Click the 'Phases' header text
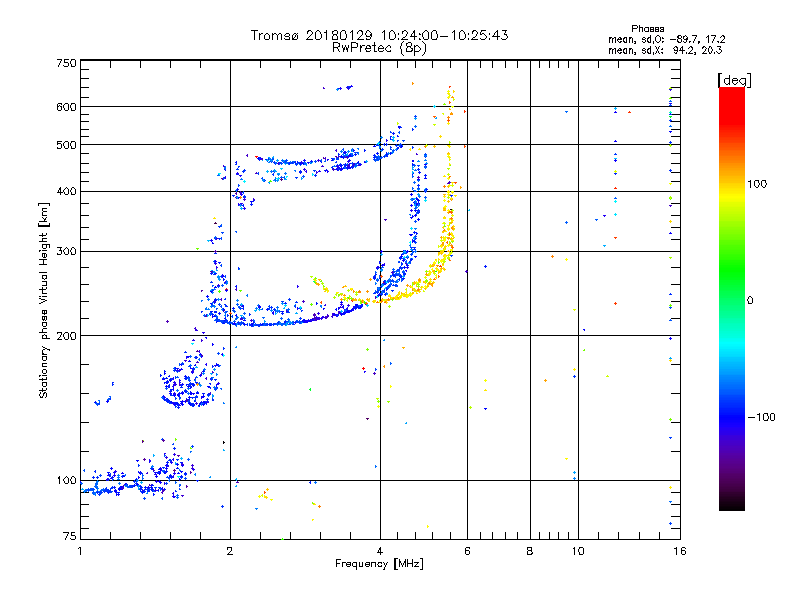 (647, 29)
